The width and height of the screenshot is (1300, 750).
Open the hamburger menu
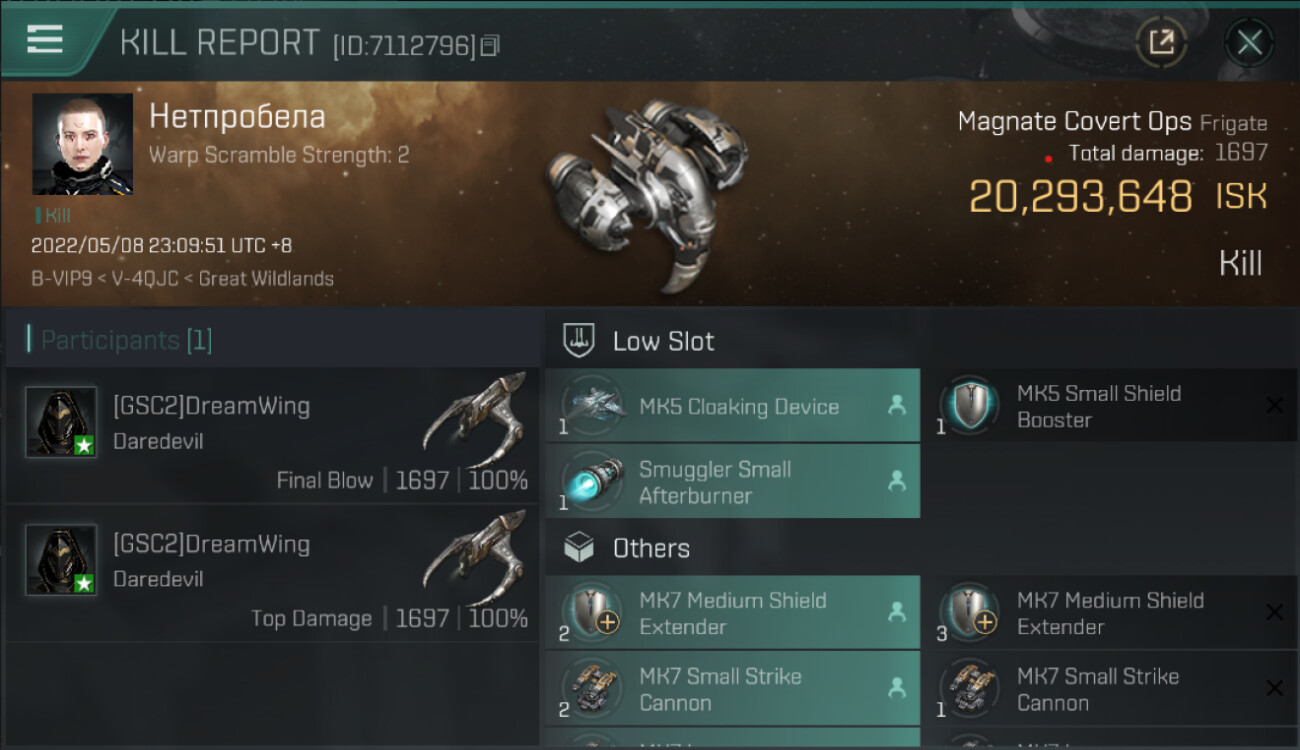click(45, 40)
